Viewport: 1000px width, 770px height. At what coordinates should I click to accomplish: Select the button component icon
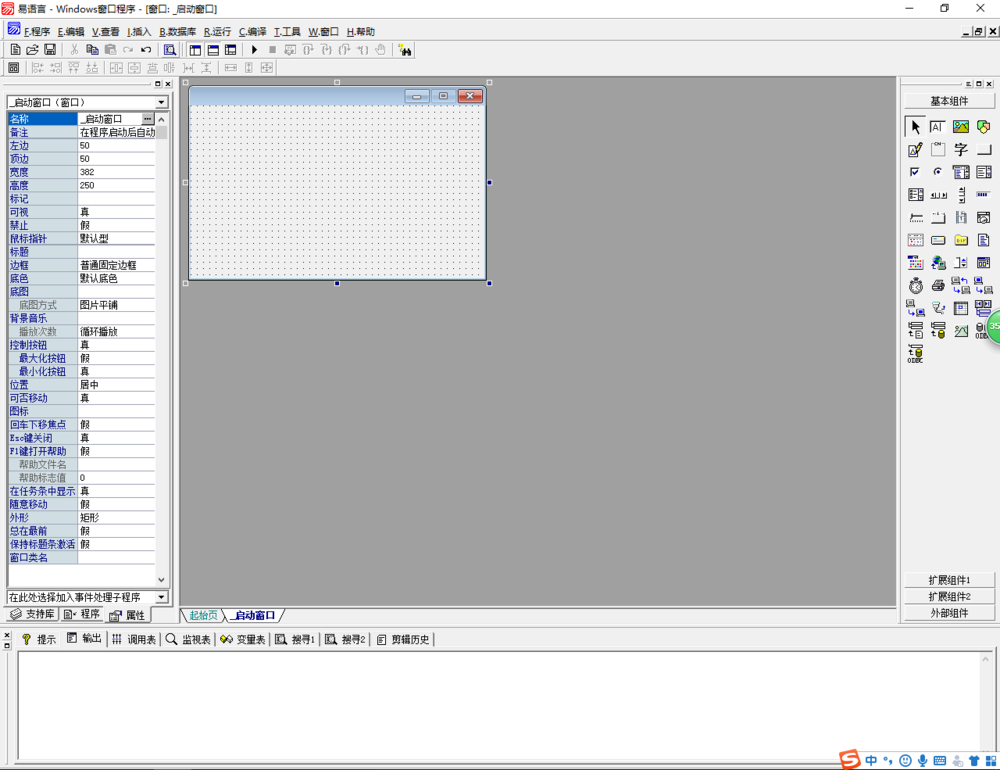(x=983, y=150)
